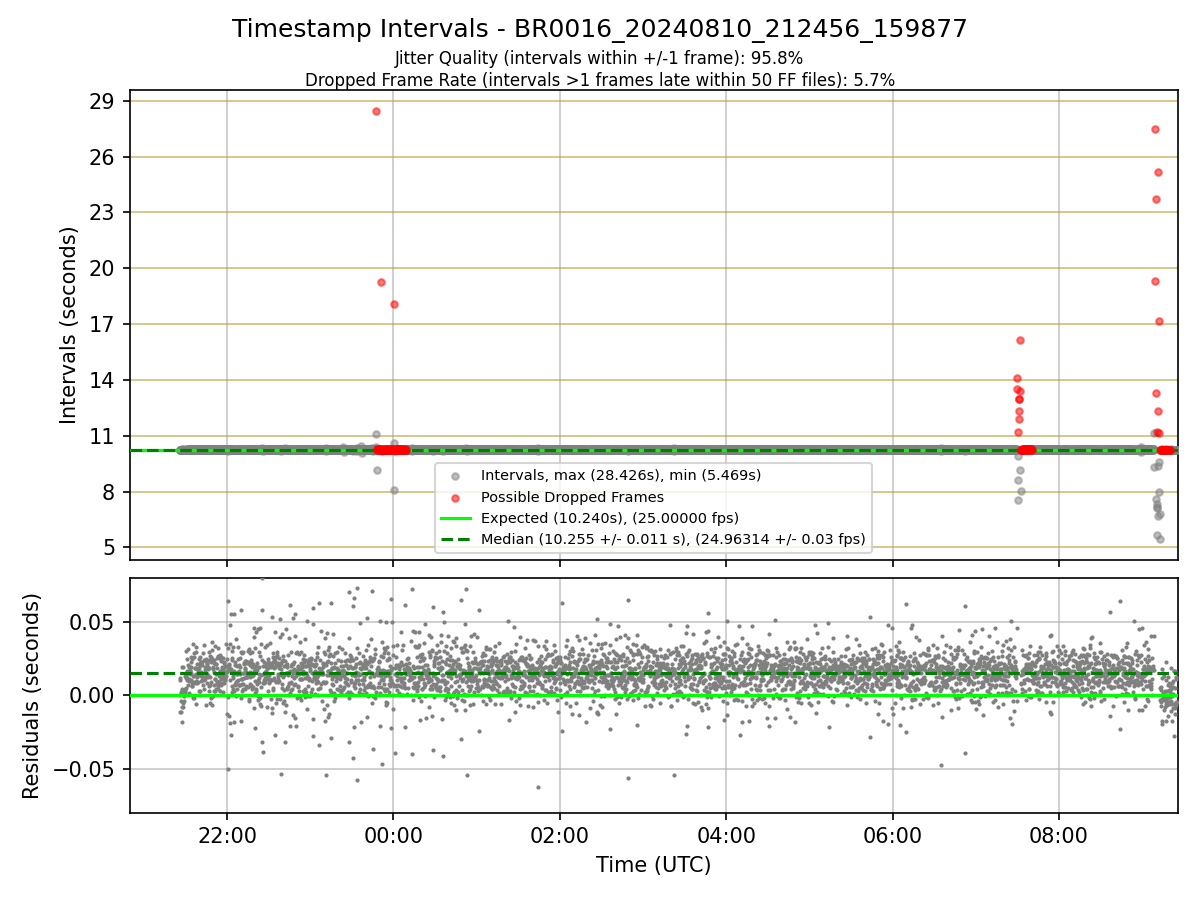Select the Dropped Frame Rate 5.7% subtitle line
Image resolution: width=1200 pixels, height=900 pixels.
click(599, 80)
